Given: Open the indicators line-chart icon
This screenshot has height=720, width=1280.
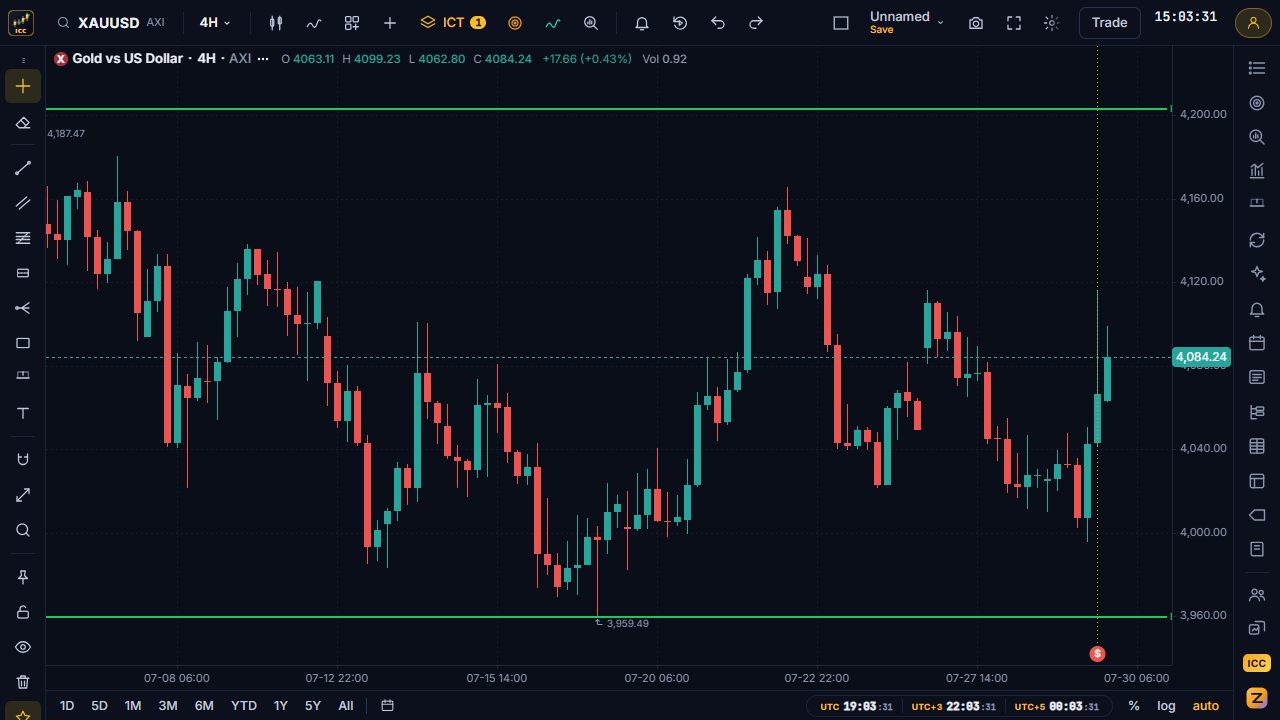Looking at the screenshot, I should click(x=314, y=22).
